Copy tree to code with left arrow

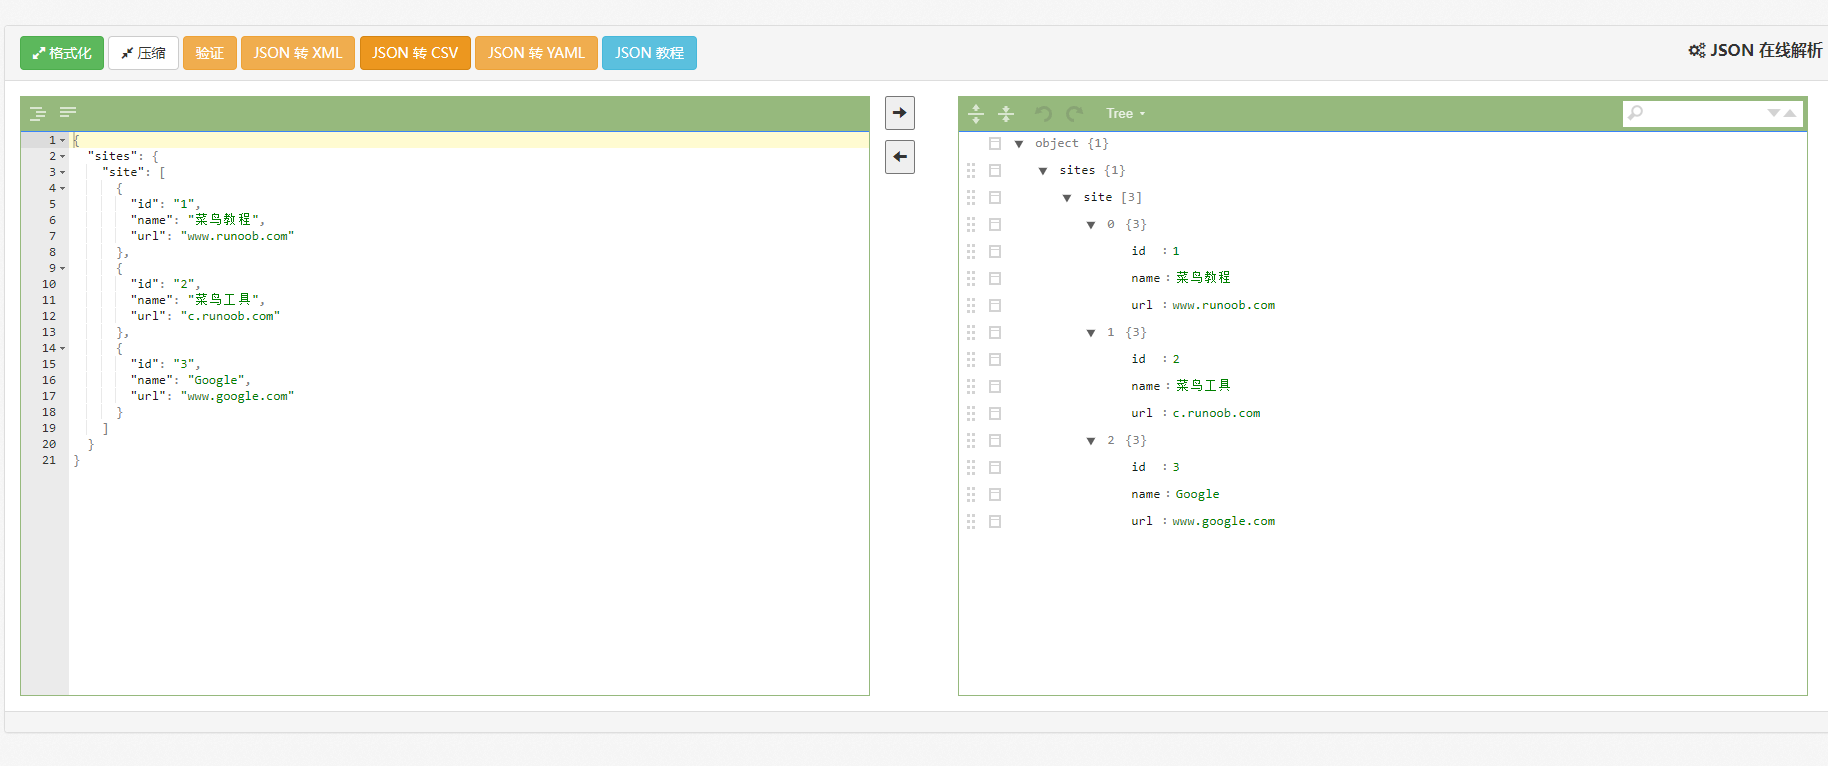coord(900,157)
